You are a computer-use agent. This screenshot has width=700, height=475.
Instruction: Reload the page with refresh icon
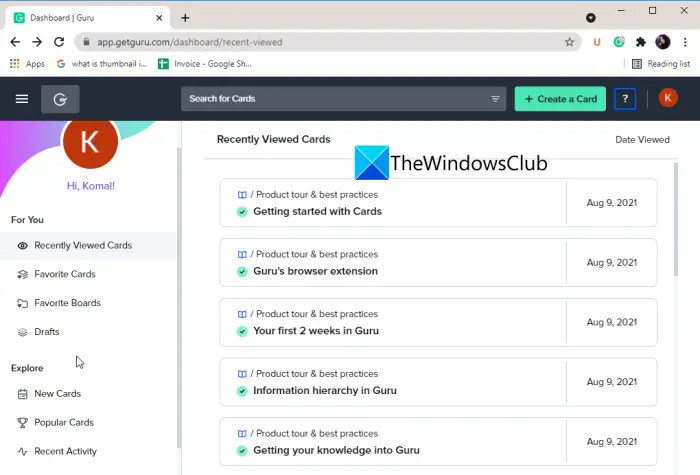pyautogui.click(x=59, y=42)
